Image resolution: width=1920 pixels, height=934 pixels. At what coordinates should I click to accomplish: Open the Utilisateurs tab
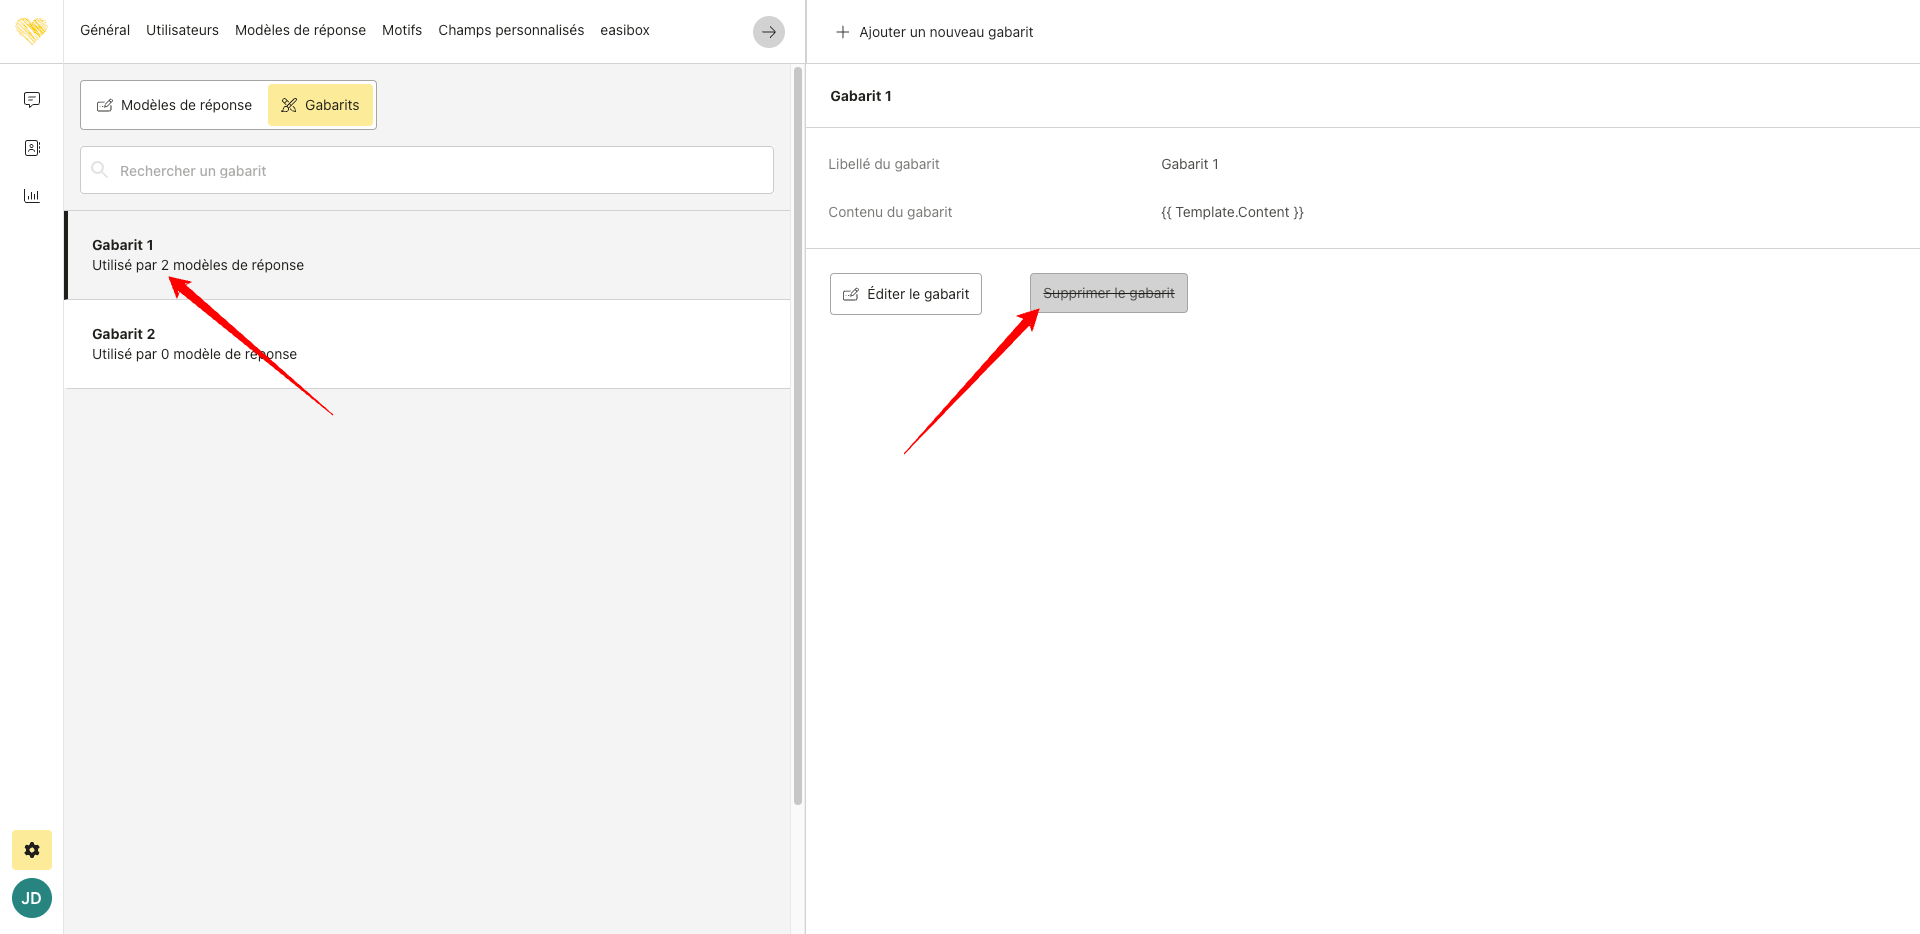[x=182, y=30]
